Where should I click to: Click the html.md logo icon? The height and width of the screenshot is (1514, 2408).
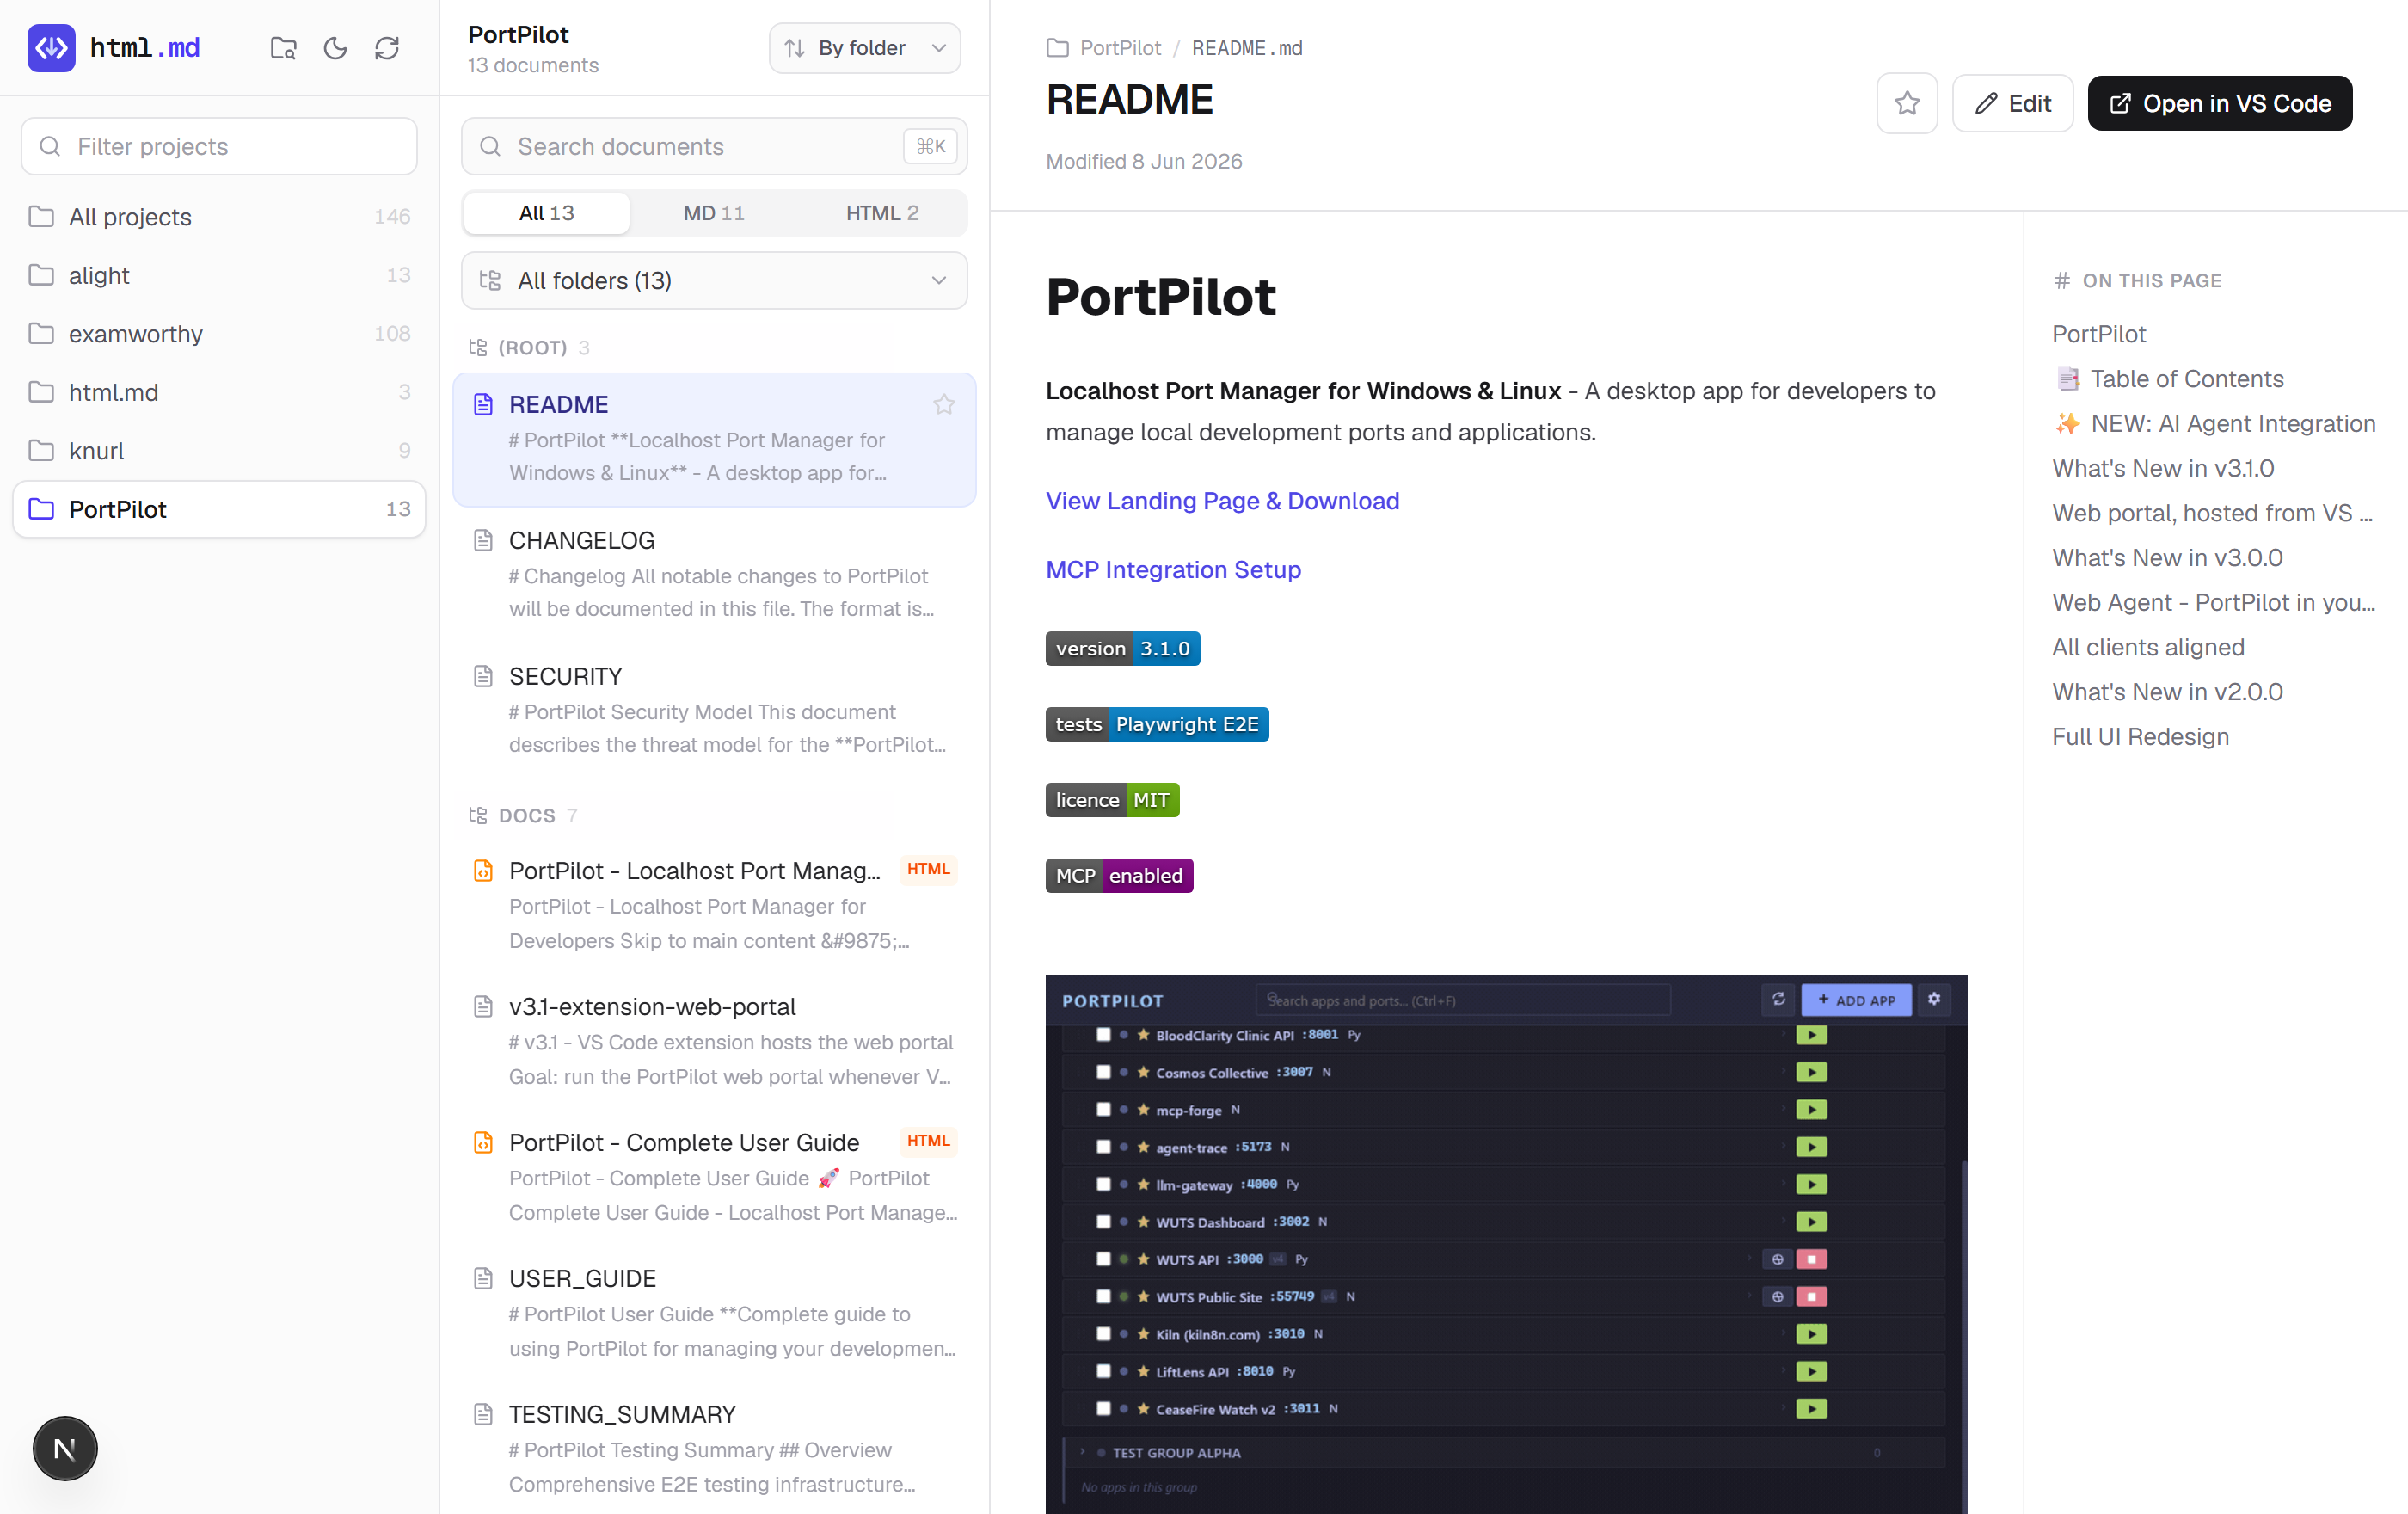tap(51, 48)
